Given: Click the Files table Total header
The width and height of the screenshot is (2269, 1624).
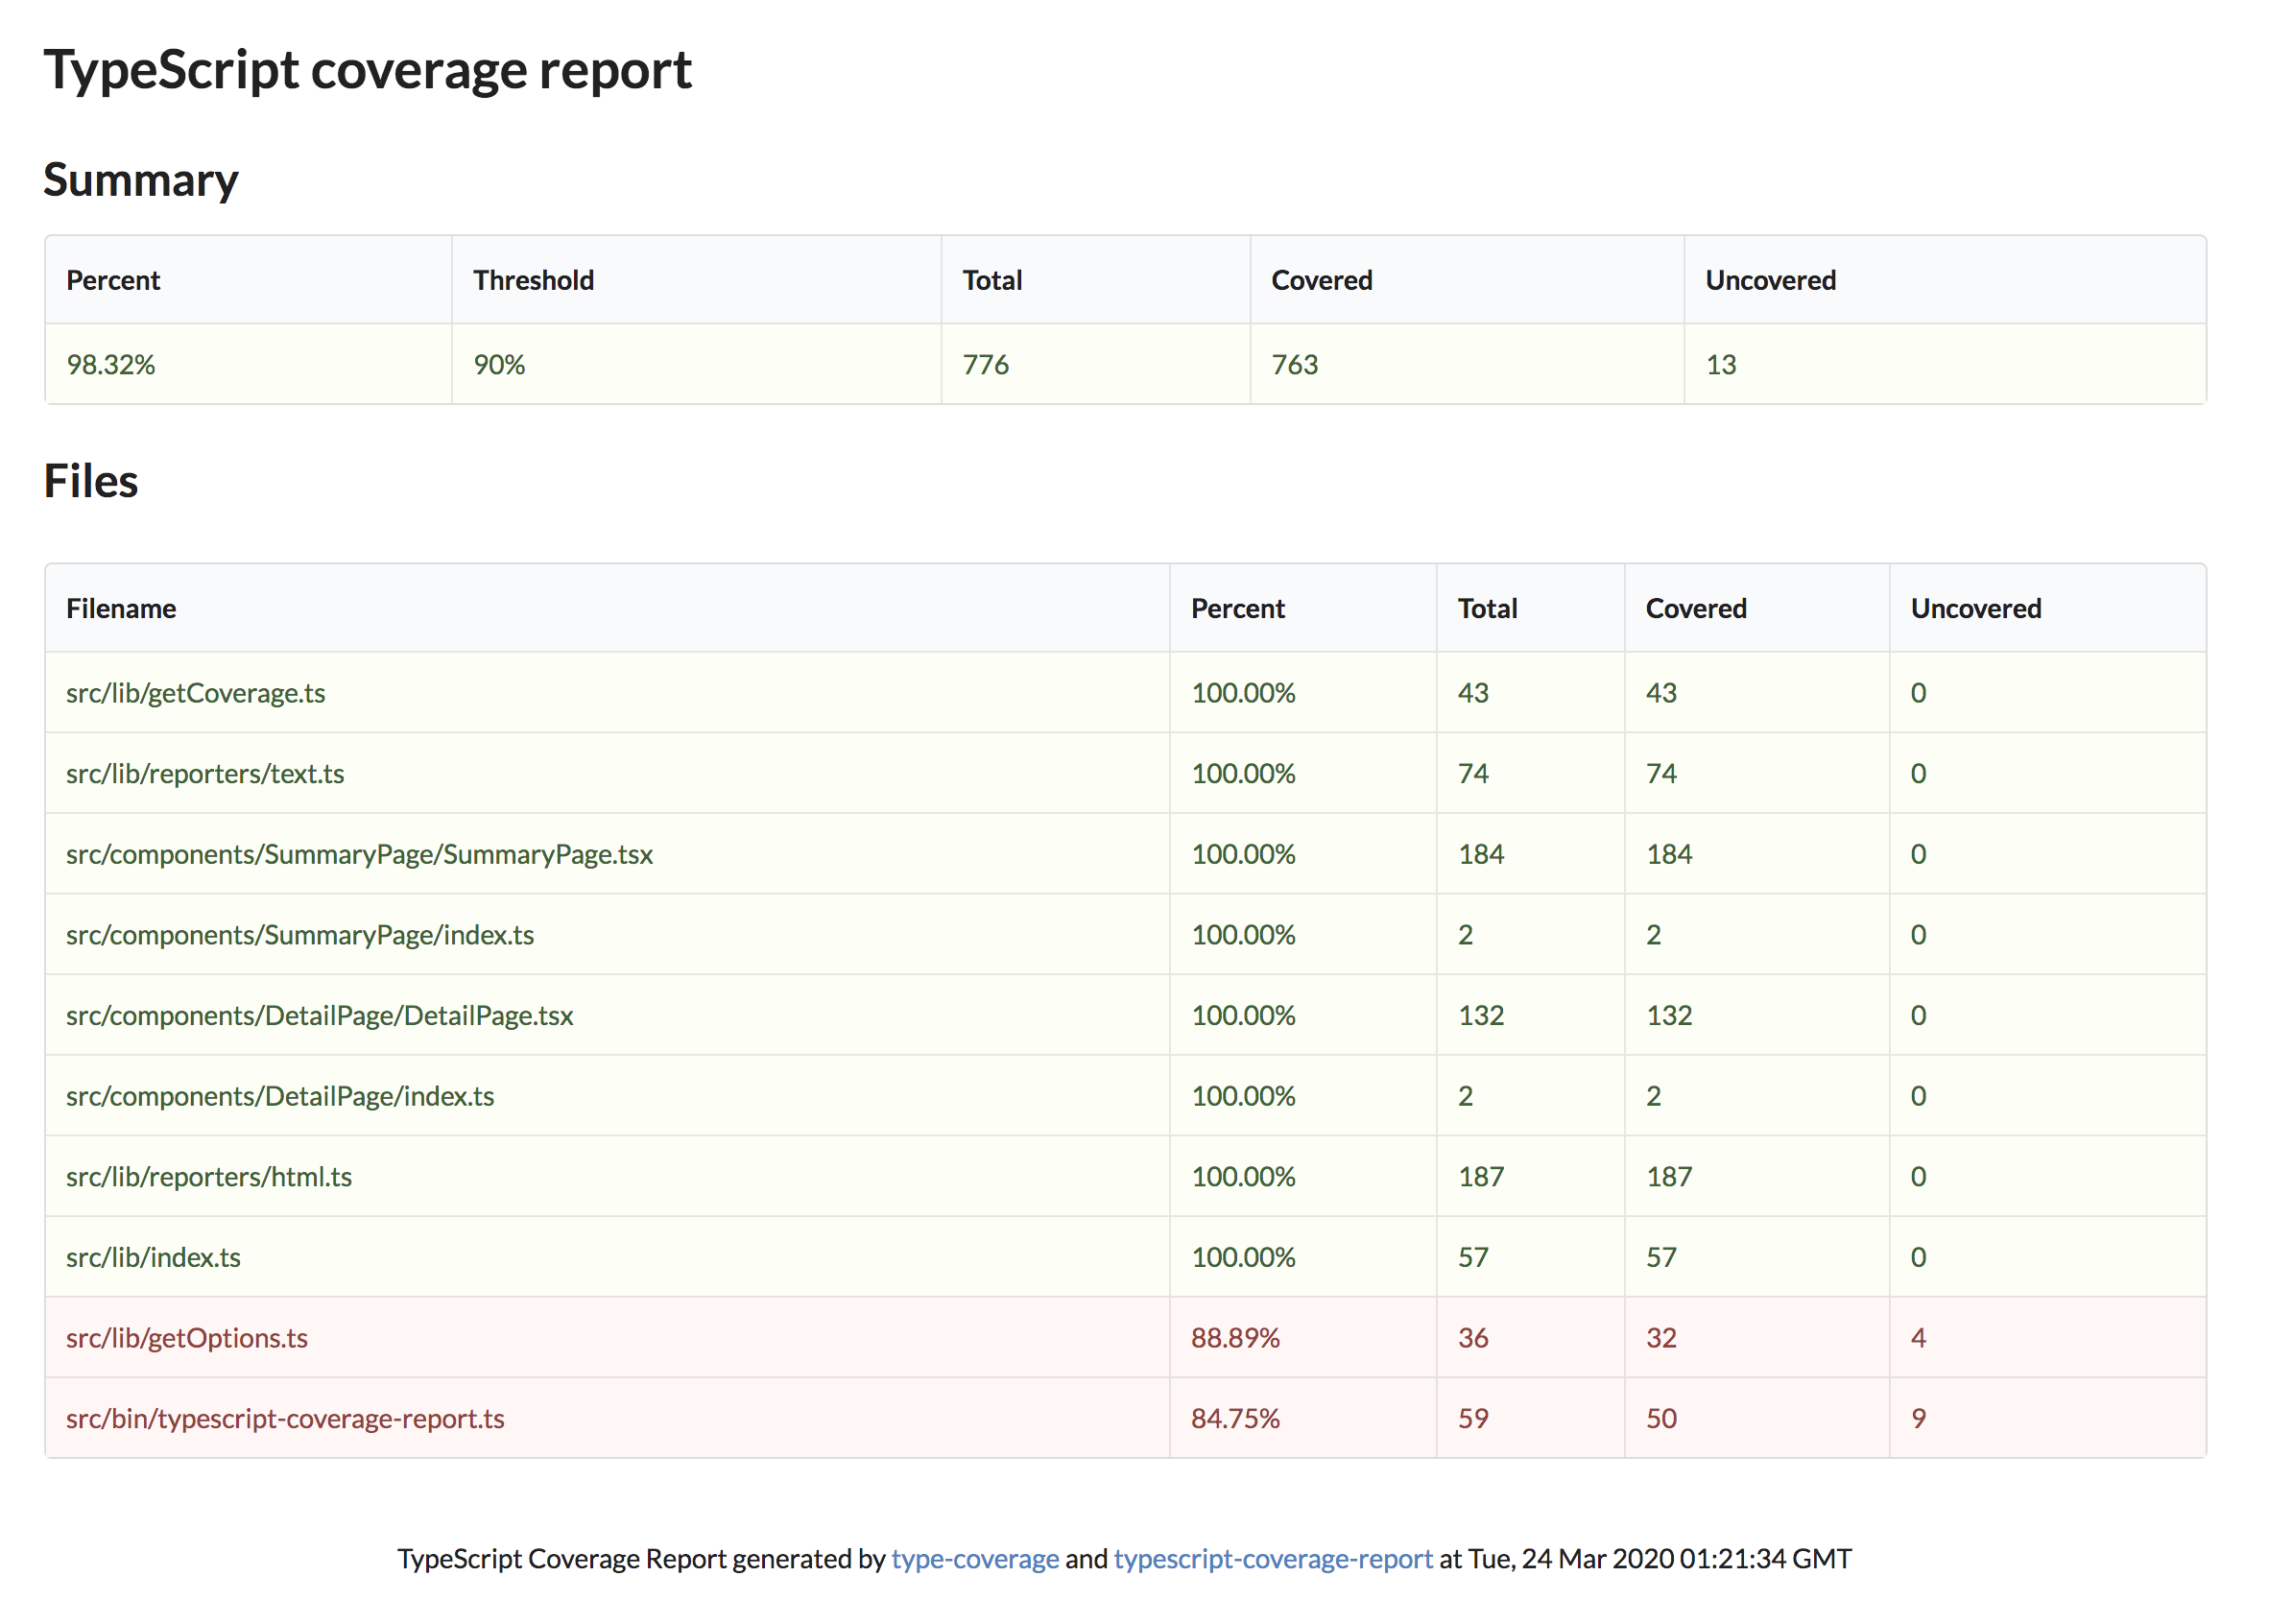Looking at the screenshot, I should tap(1487, 608).
